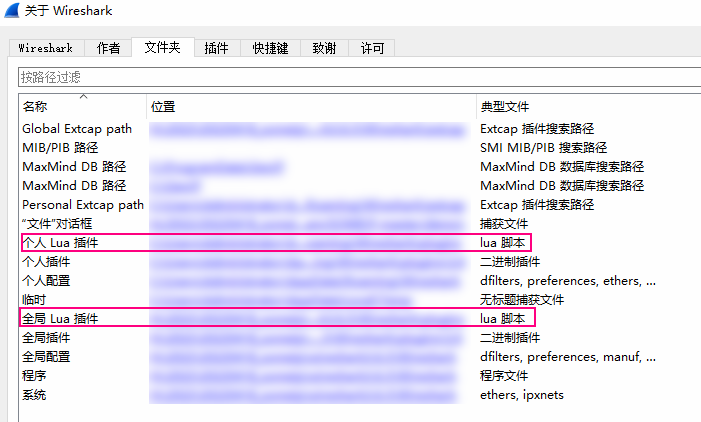Open the 作者 tab
The height and width of the screenshot is (422, 701).
(108, 48)
